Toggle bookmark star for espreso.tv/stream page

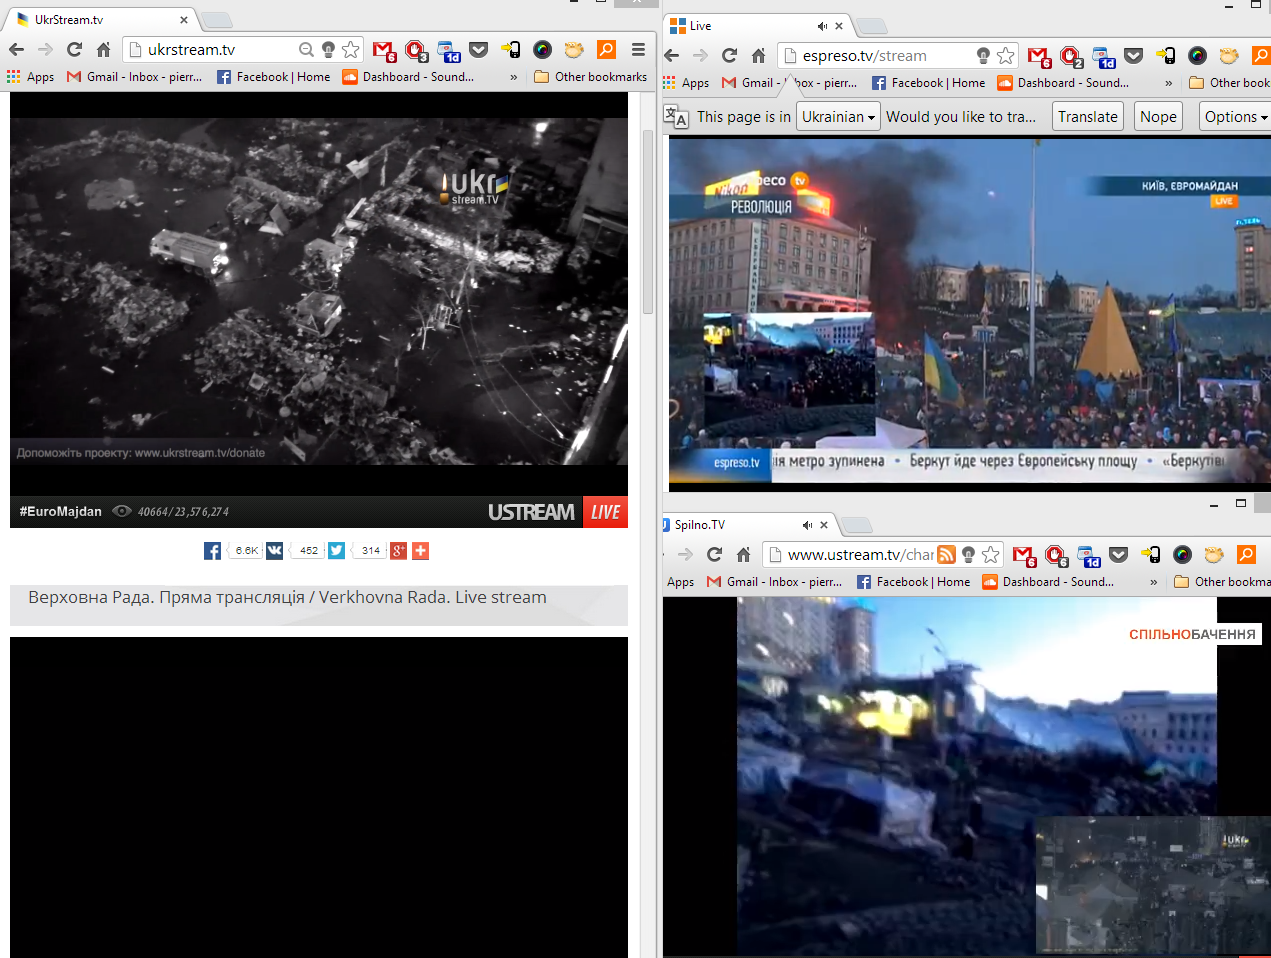(1005, 56)
